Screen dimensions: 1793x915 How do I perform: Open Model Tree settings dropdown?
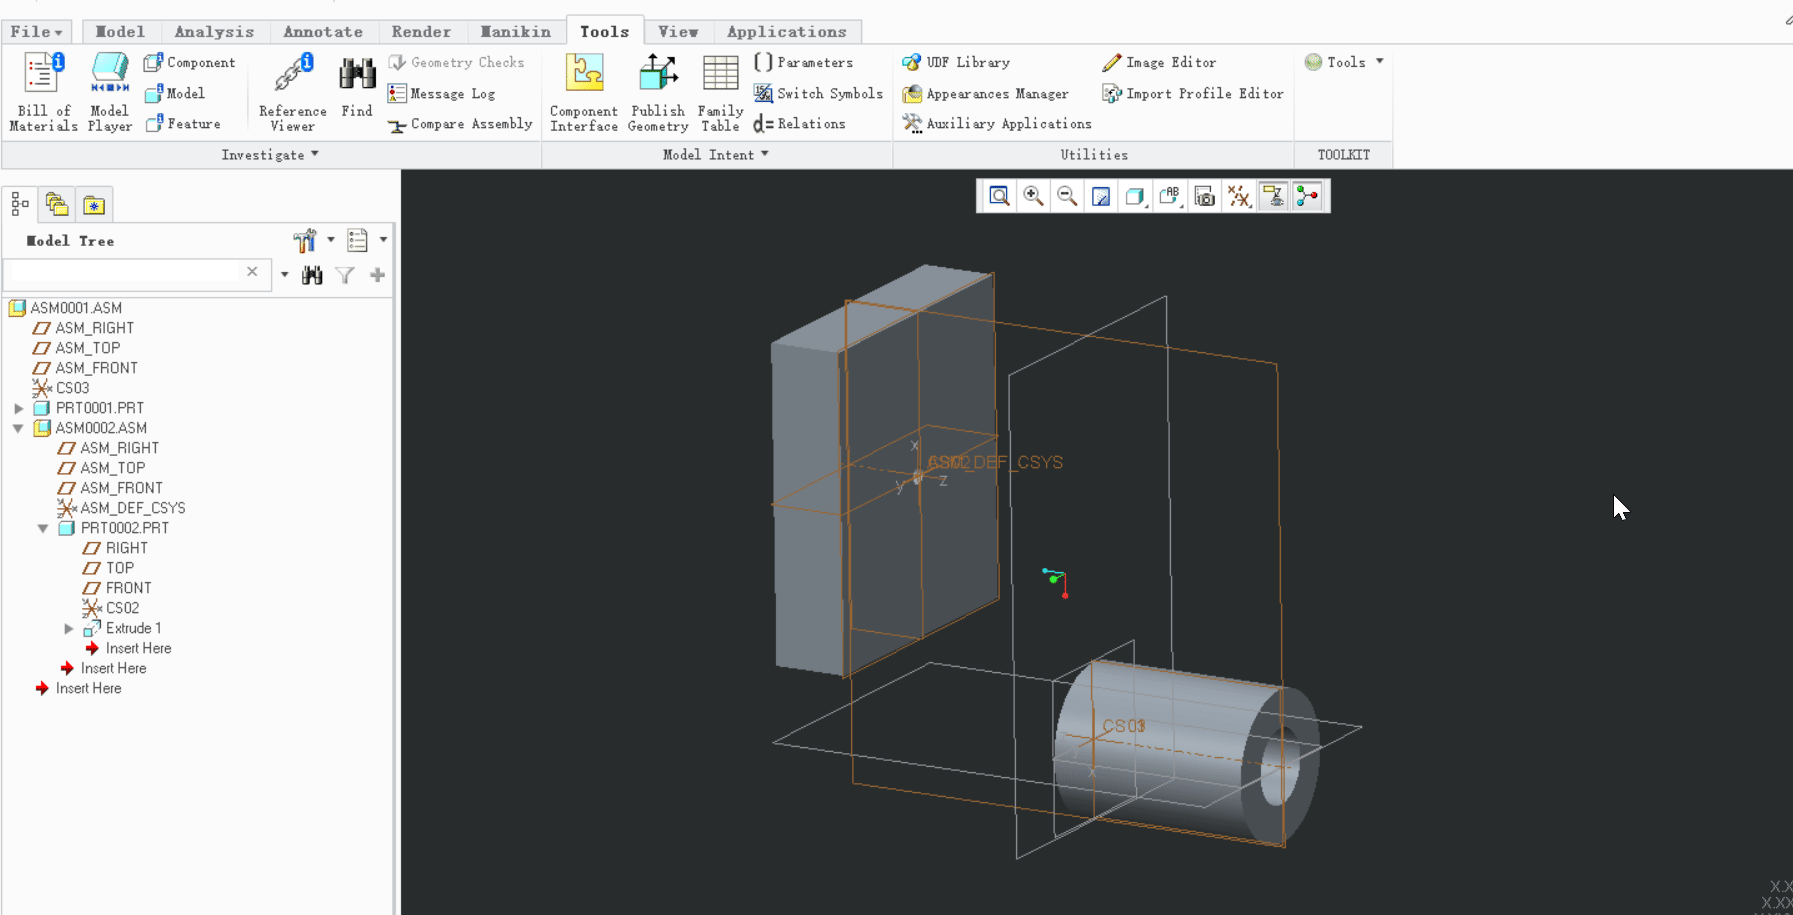click(313, 240)
